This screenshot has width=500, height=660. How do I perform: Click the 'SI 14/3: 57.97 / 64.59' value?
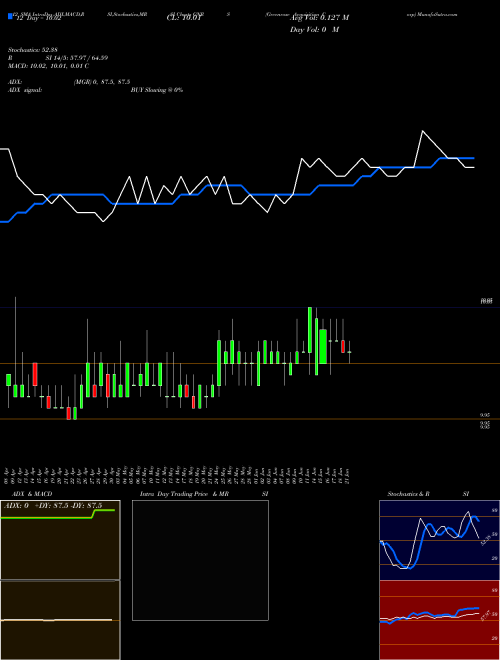coord(77,58)
